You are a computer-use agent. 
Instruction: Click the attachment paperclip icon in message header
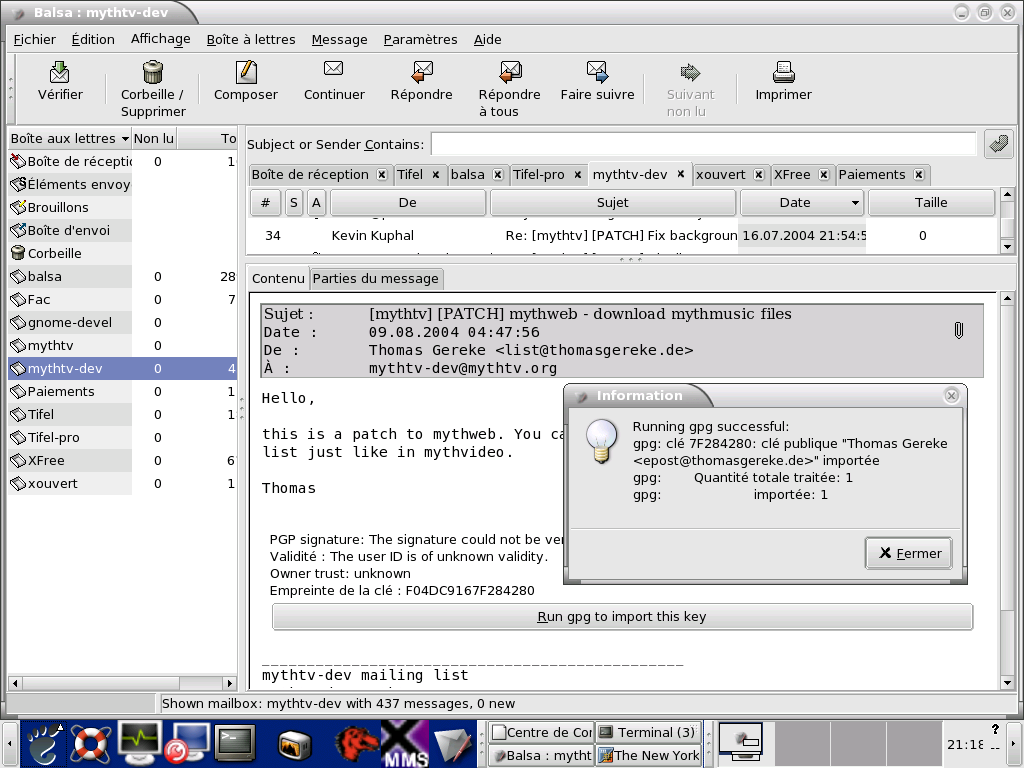point(958,330)
